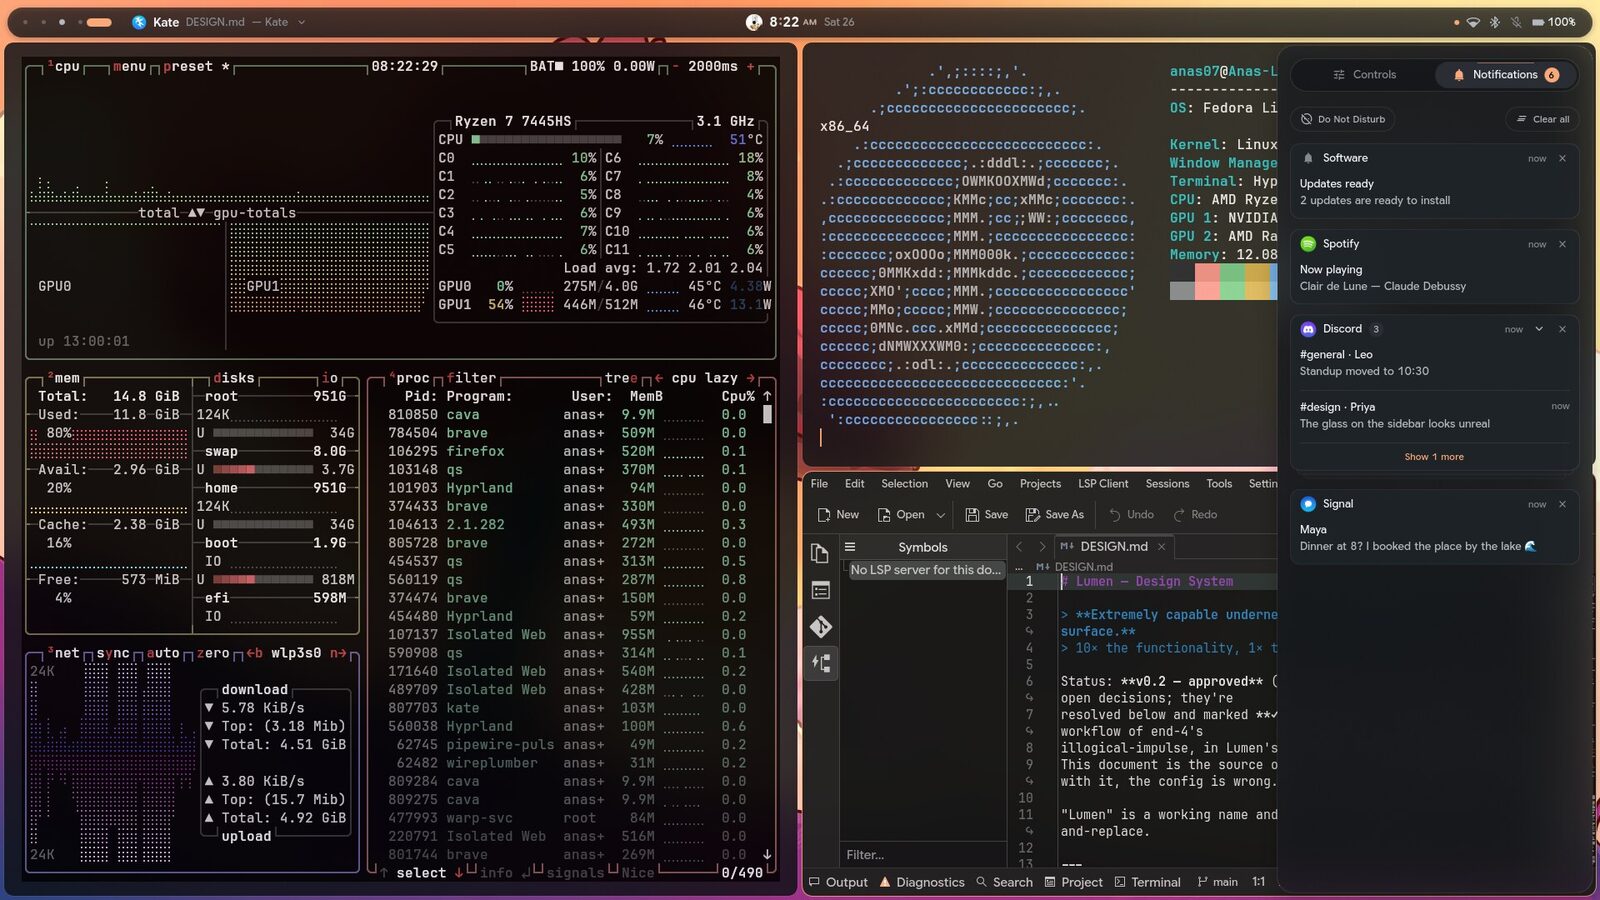The image size is (1600, 900).
Task: Go to previous tab using the left arrow
Action: pyautogui.click(x=1019, y=547)
